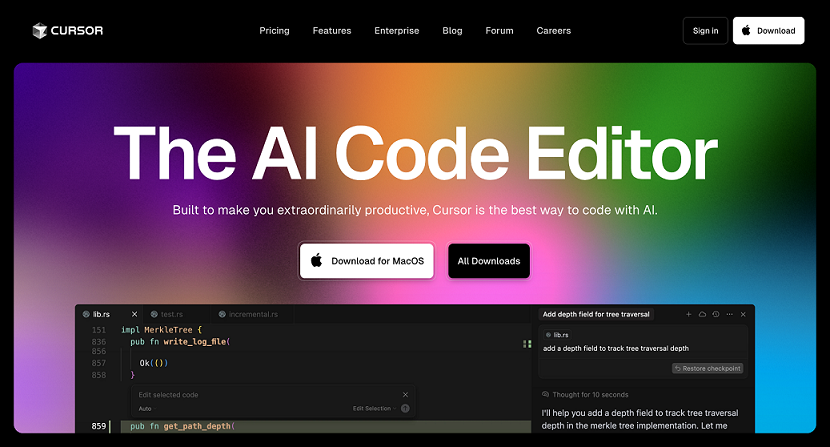
Task: Open the chat panel more options ellipsis
Action: pos(729,314)
